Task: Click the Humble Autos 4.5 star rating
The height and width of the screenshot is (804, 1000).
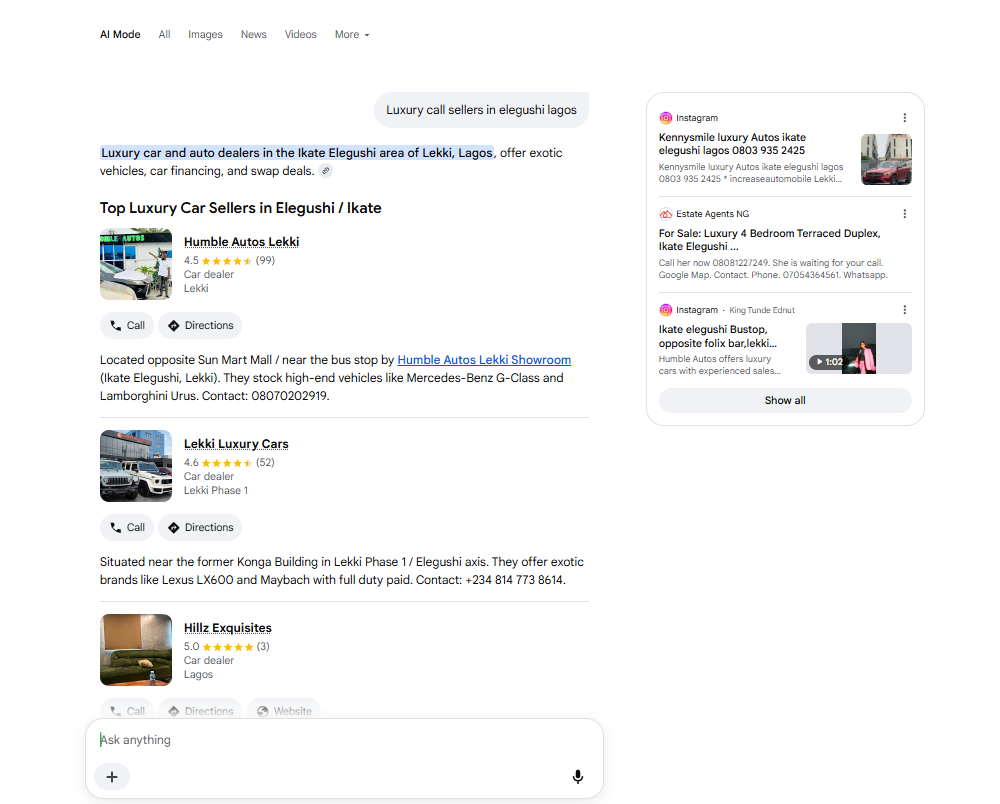Action: 229,261
